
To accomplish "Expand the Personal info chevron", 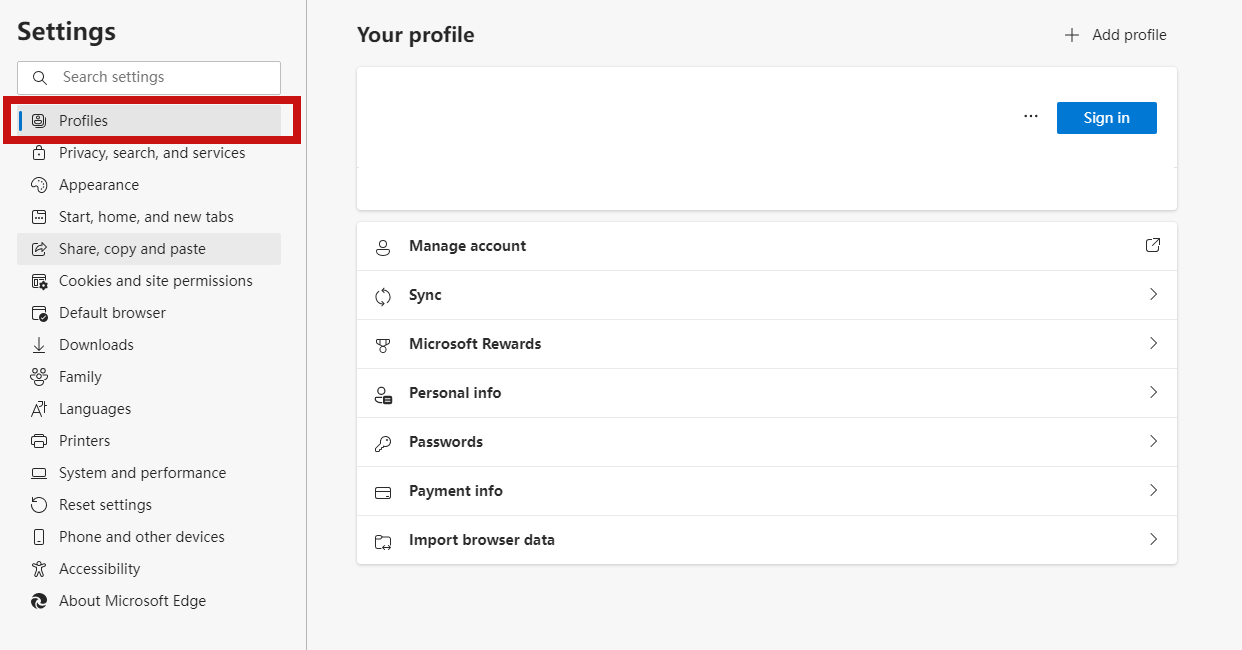I will pyautogui.click(x=1153, y=392).
